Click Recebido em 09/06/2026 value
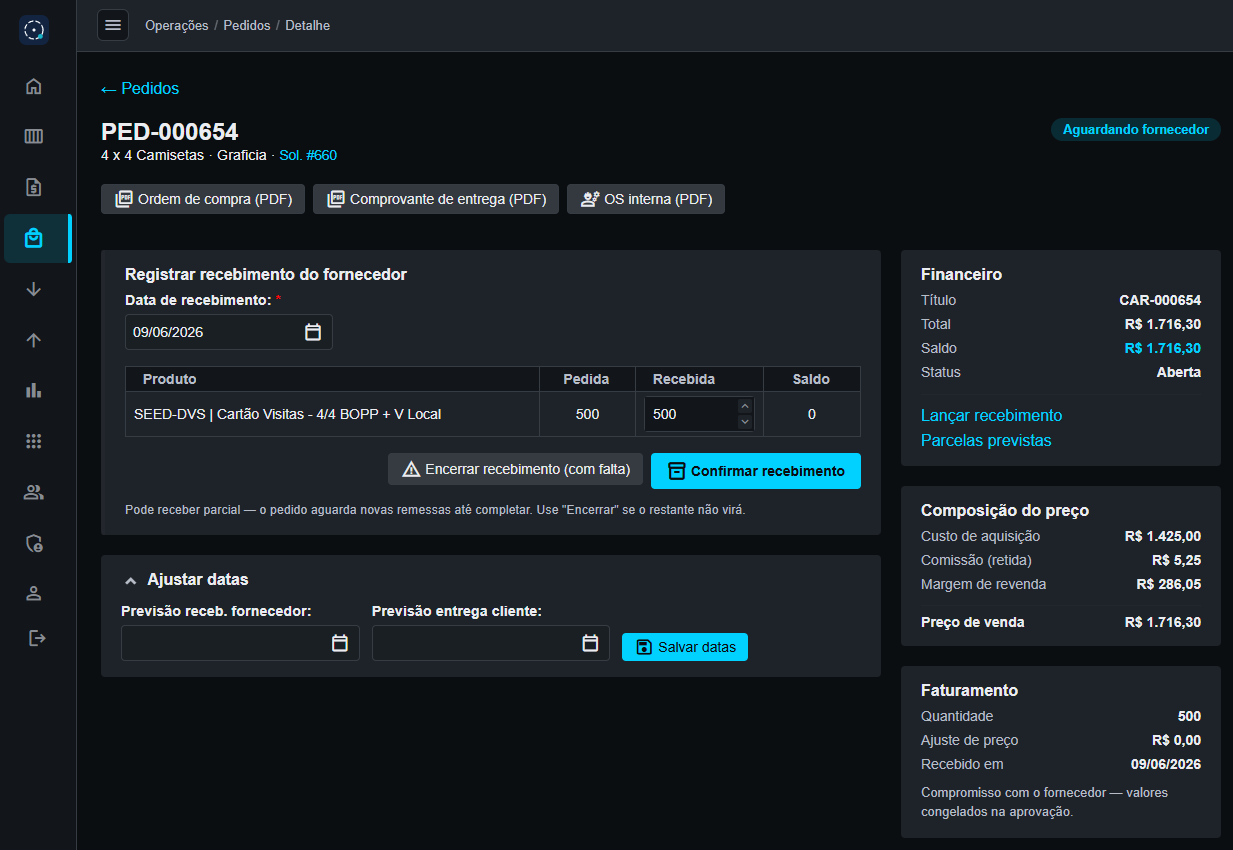The image size is (1233, 850). 1166,764
